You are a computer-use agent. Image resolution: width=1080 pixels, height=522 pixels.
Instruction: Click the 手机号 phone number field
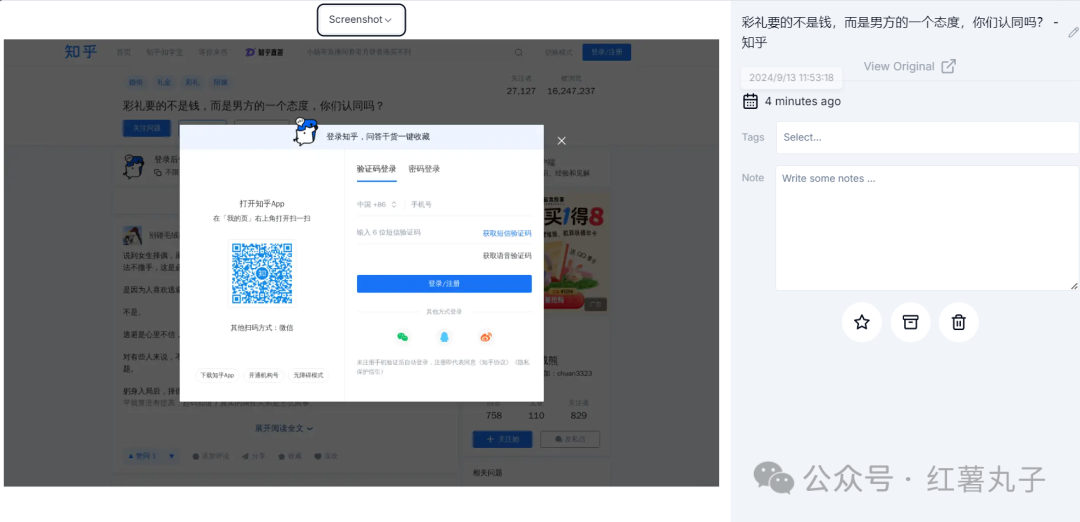[471, 204]
